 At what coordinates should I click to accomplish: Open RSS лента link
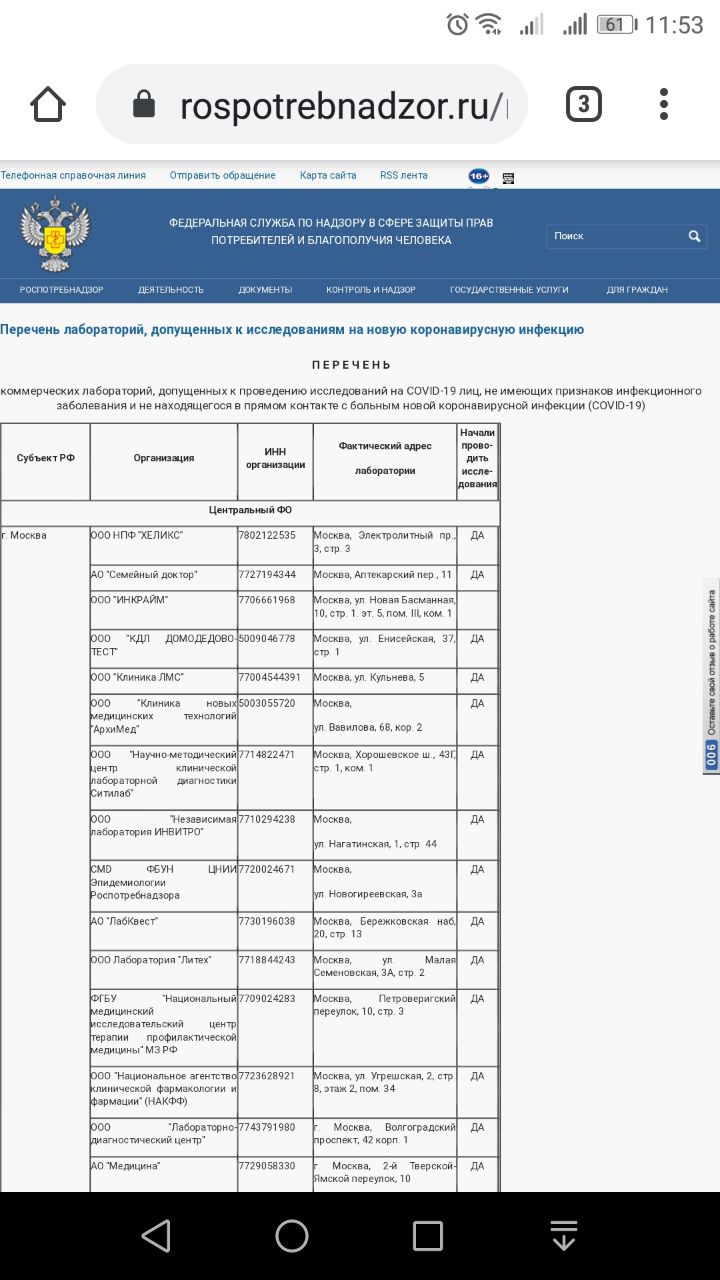pyautogui.click(x=404, y=175)
